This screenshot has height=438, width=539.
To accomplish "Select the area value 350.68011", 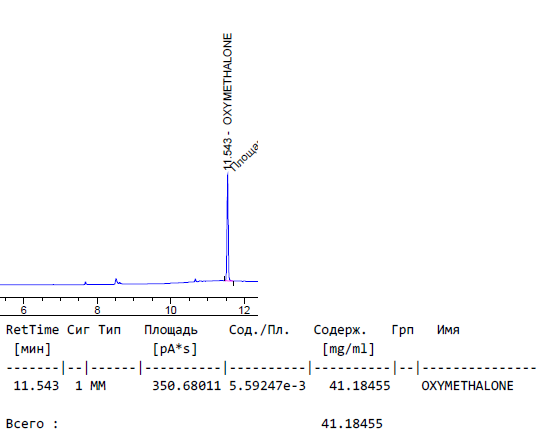I will click(x=187, y=386).
